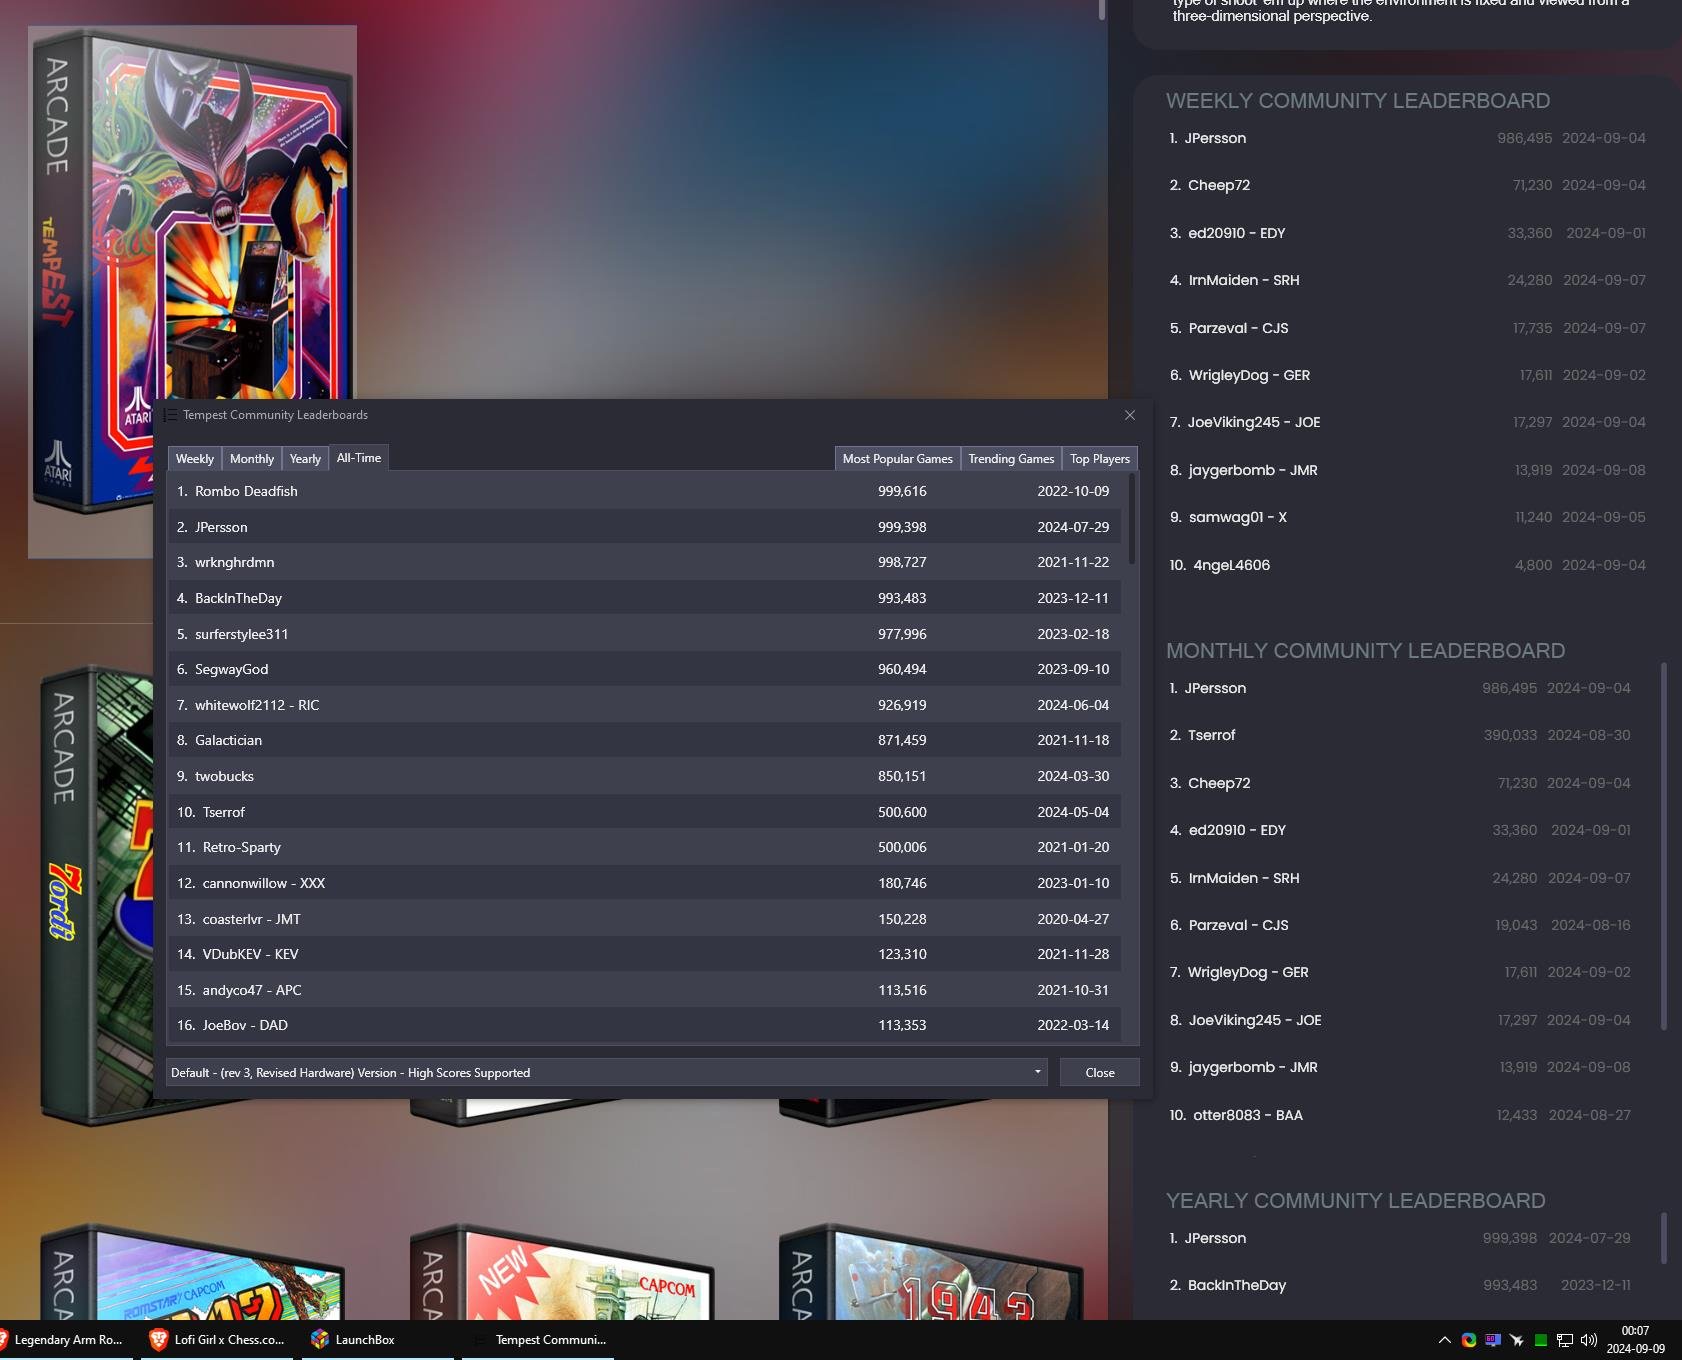
Task: Click samwag01 - X in weekly leaderboard
Action: pyautogui.click(x=1238, y=517)
